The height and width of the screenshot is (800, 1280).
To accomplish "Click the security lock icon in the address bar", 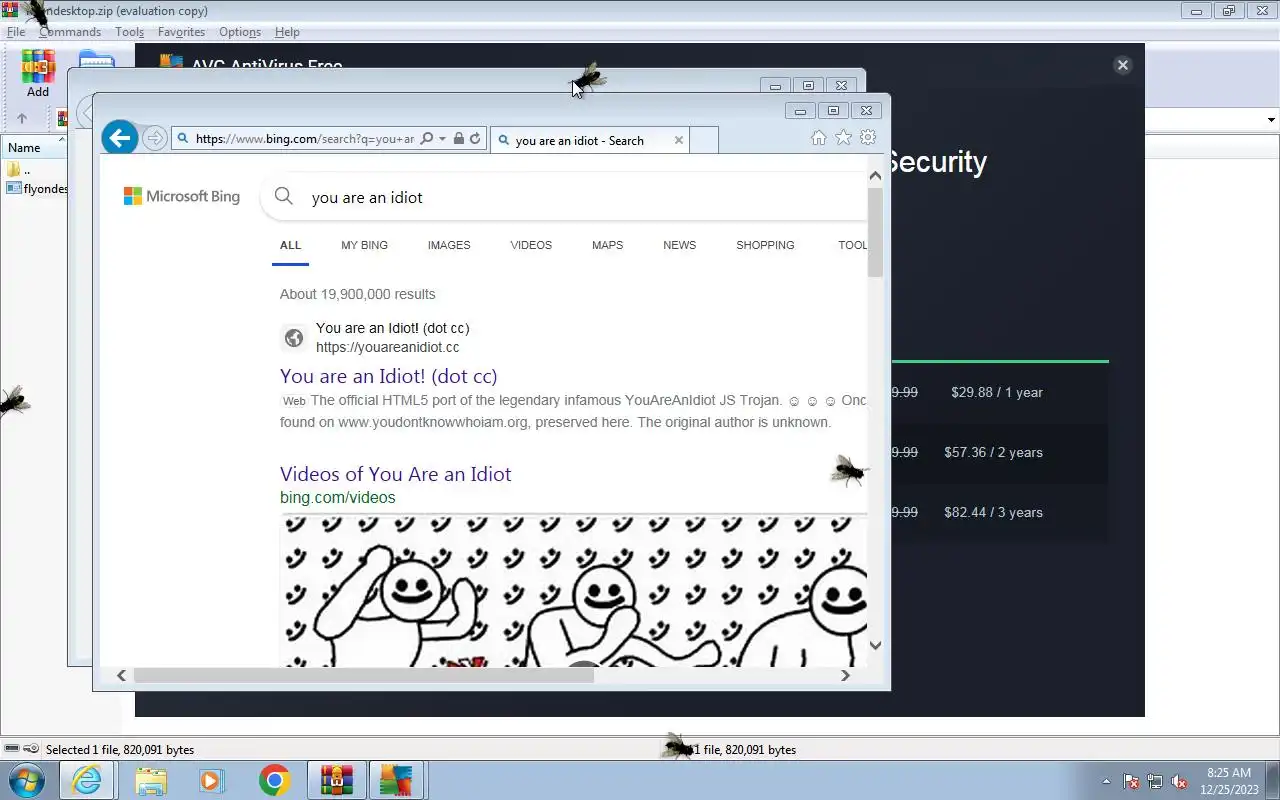I will tap(459, 139).
